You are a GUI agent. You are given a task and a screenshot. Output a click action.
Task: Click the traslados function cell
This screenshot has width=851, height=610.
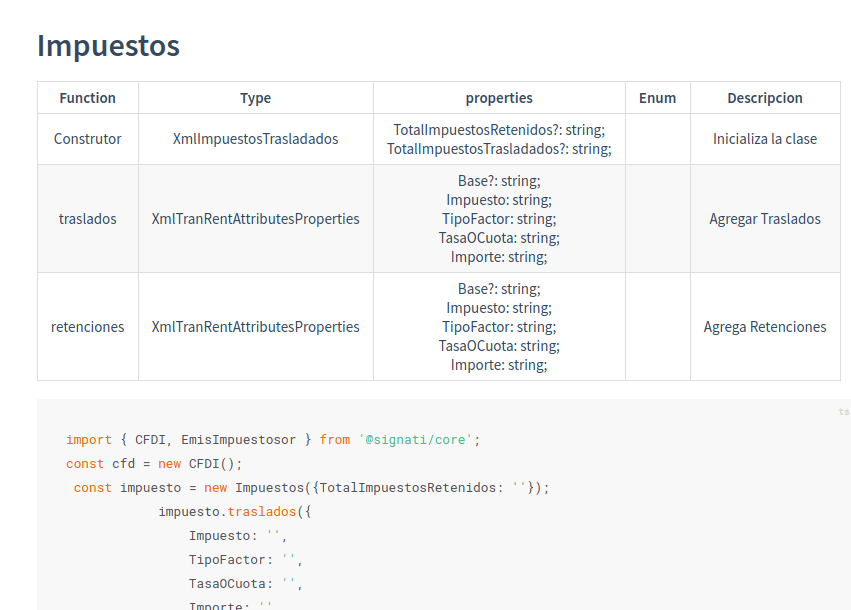click(x=87, y=219)
